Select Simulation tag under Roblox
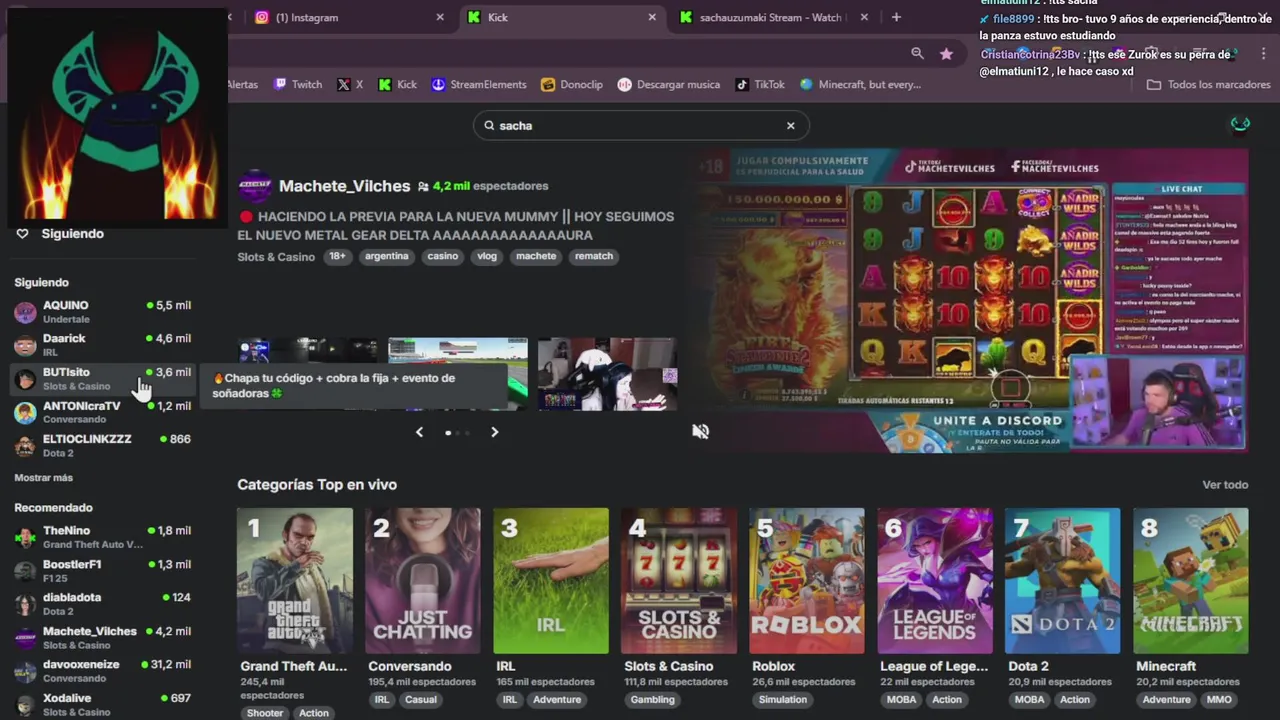This screenshot has width=1280, height=720. point(783,700)
